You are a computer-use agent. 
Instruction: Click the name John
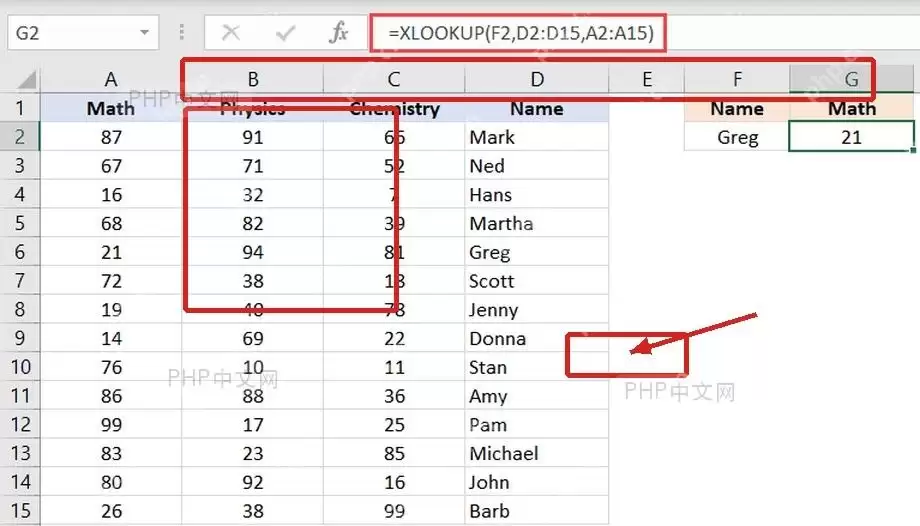pos(489,482)
